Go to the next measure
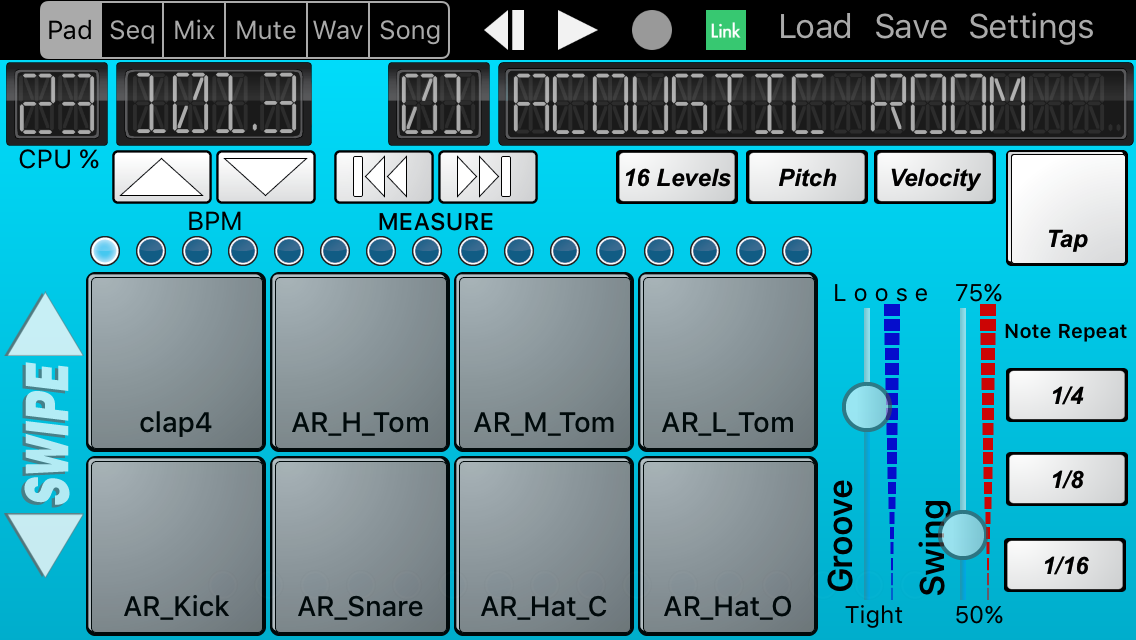This screenshot has width=1136, height=640. pos(488,177)
